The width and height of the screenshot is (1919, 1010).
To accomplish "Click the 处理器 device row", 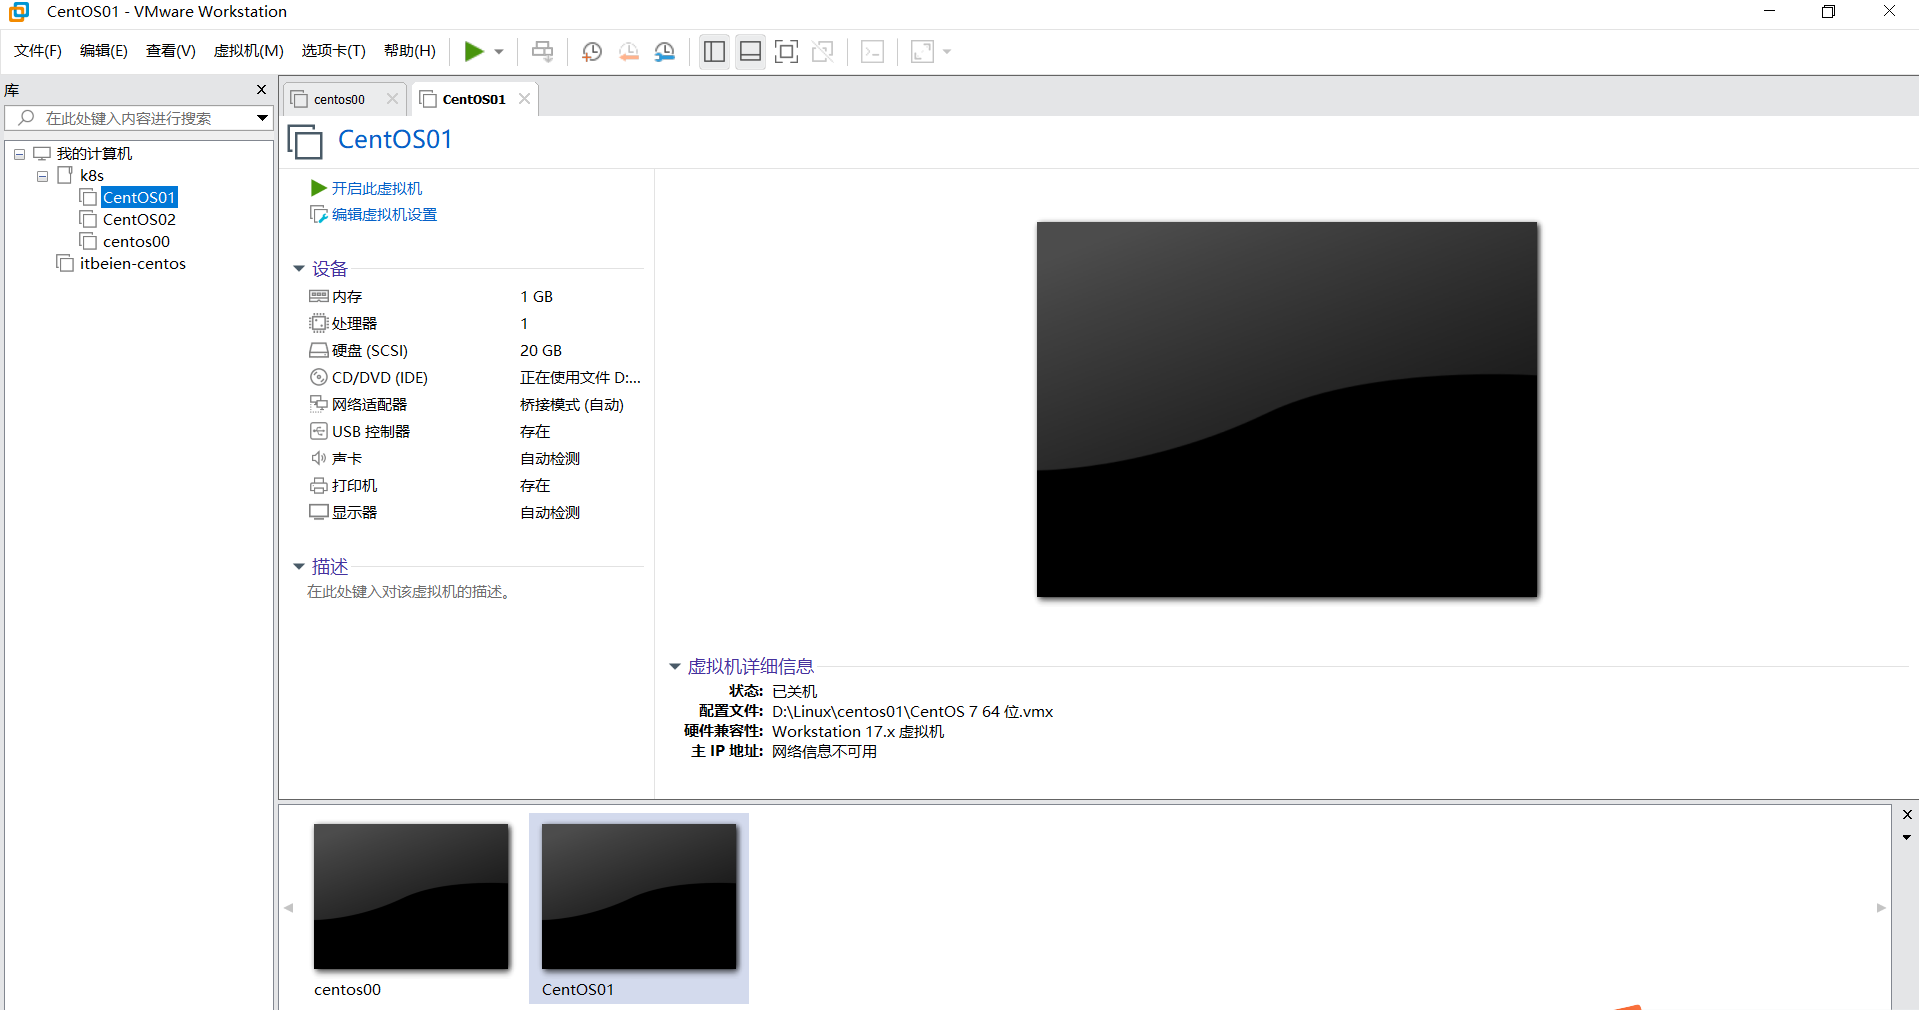I will tap(475, 323).
